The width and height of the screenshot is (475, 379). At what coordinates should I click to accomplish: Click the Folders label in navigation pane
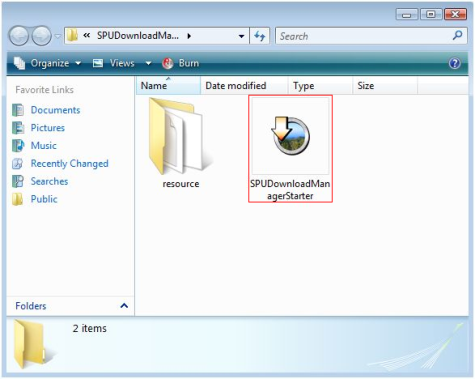click(x=31, y=306)
